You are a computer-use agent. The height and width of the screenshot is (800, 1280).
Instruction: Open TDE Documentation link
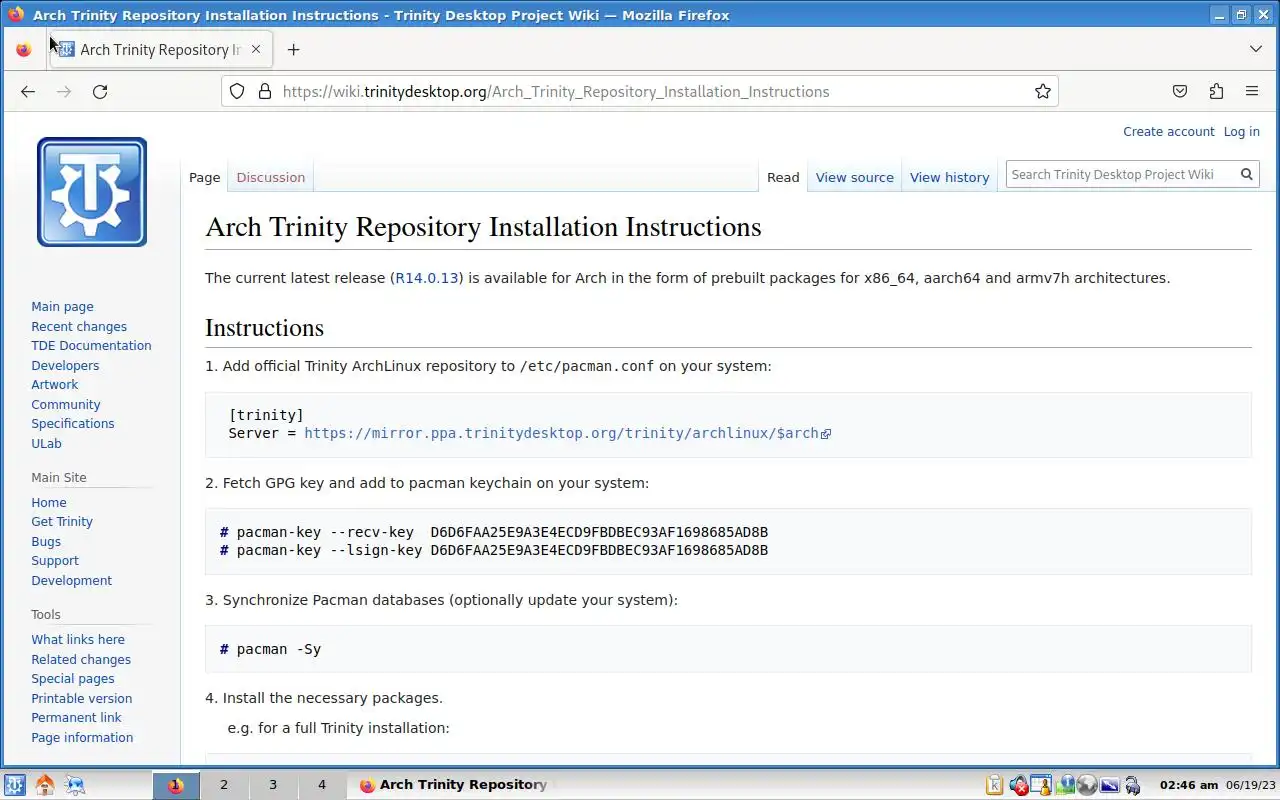pos(91,346)
